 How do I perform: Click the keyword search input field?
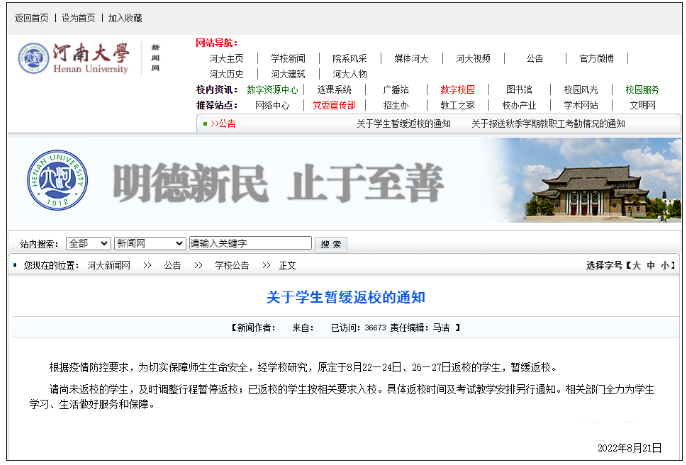pyautogui.click(x=250, y=243)
